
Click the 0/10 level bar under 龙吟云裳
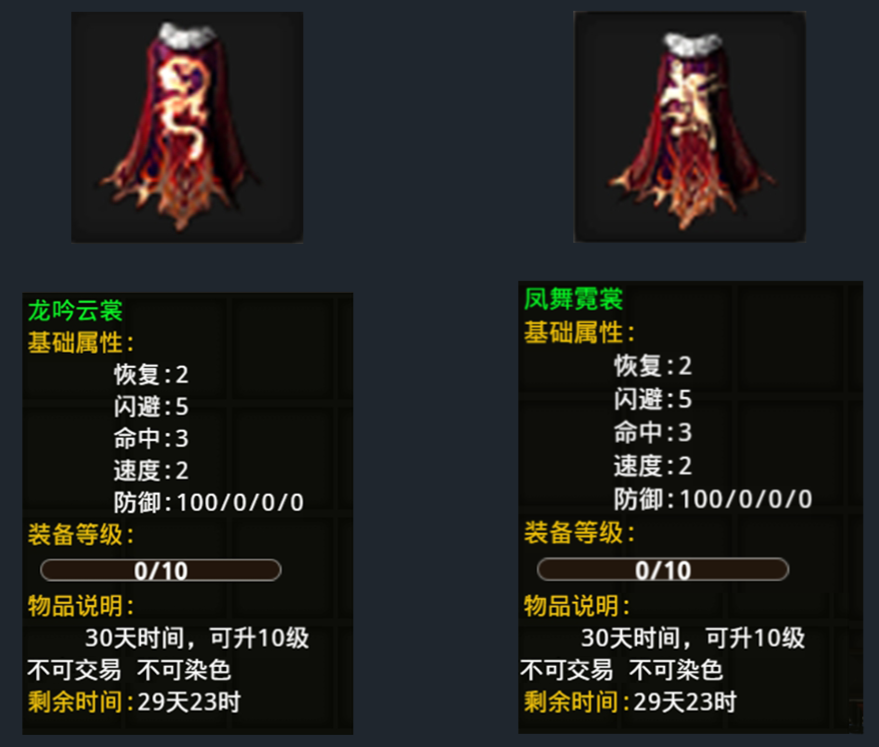[x=161, y=570]
